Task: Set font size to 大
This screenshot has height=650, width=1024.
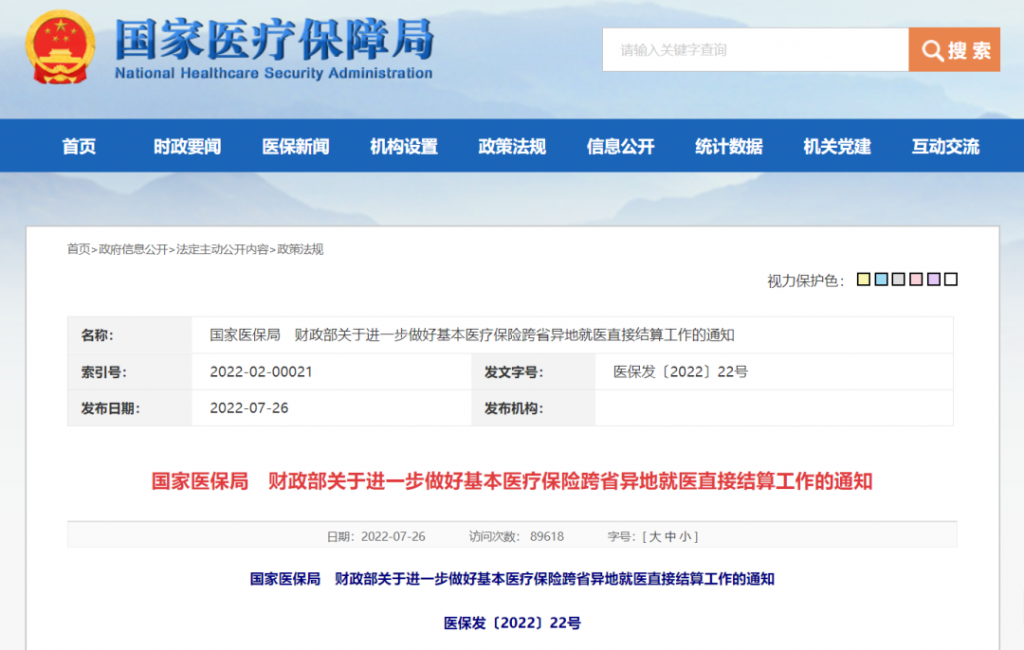Action: tap(655, 536)
